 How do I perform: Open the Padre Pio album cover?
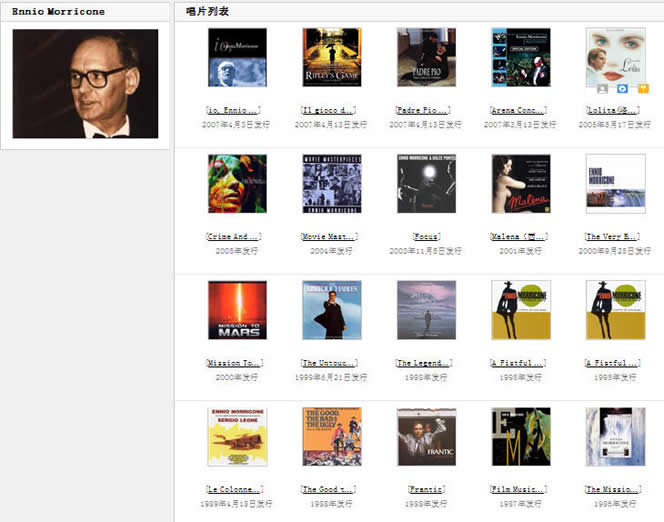click(x=426, y=57)
